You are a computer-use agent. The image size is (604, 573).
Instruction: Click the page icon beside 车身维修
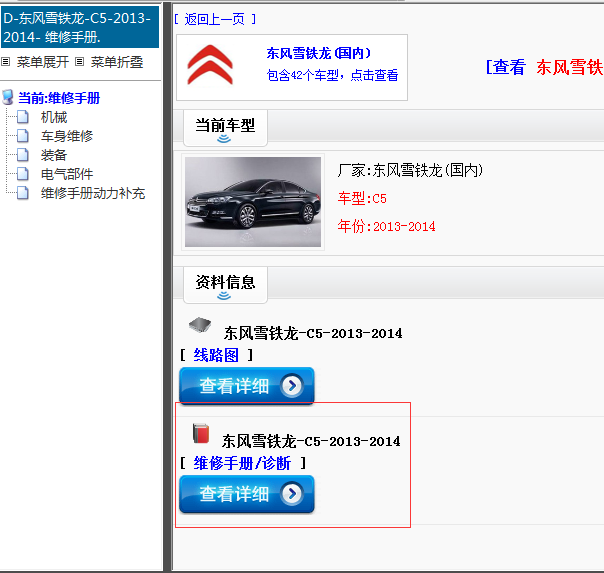[x=23, y=136]
